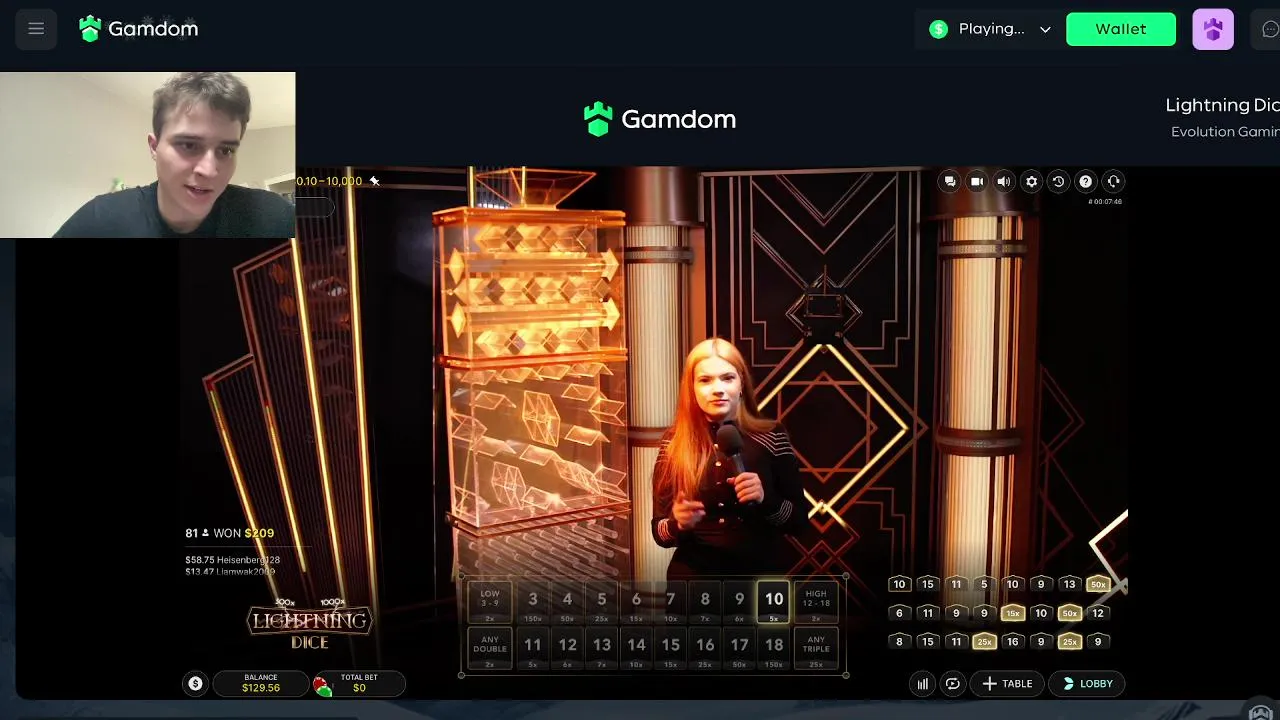
Task: Open the help question mark icon
Action: (1085, 181)
